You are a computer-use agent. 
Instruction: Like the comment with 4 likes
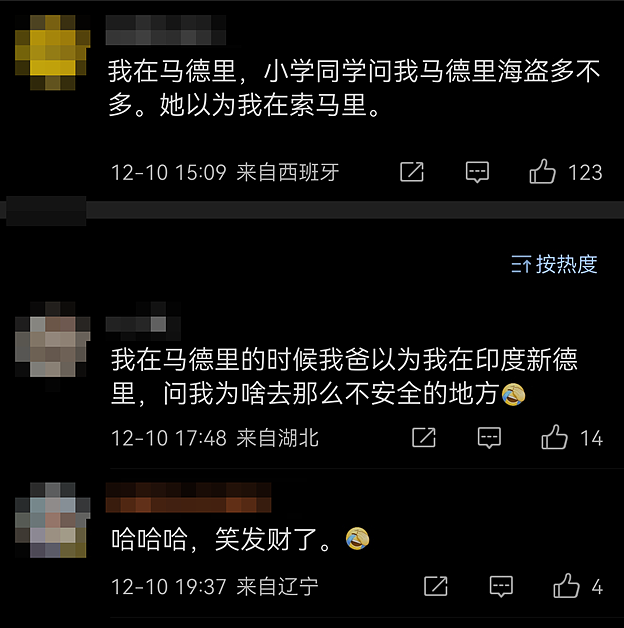(566, 586)
